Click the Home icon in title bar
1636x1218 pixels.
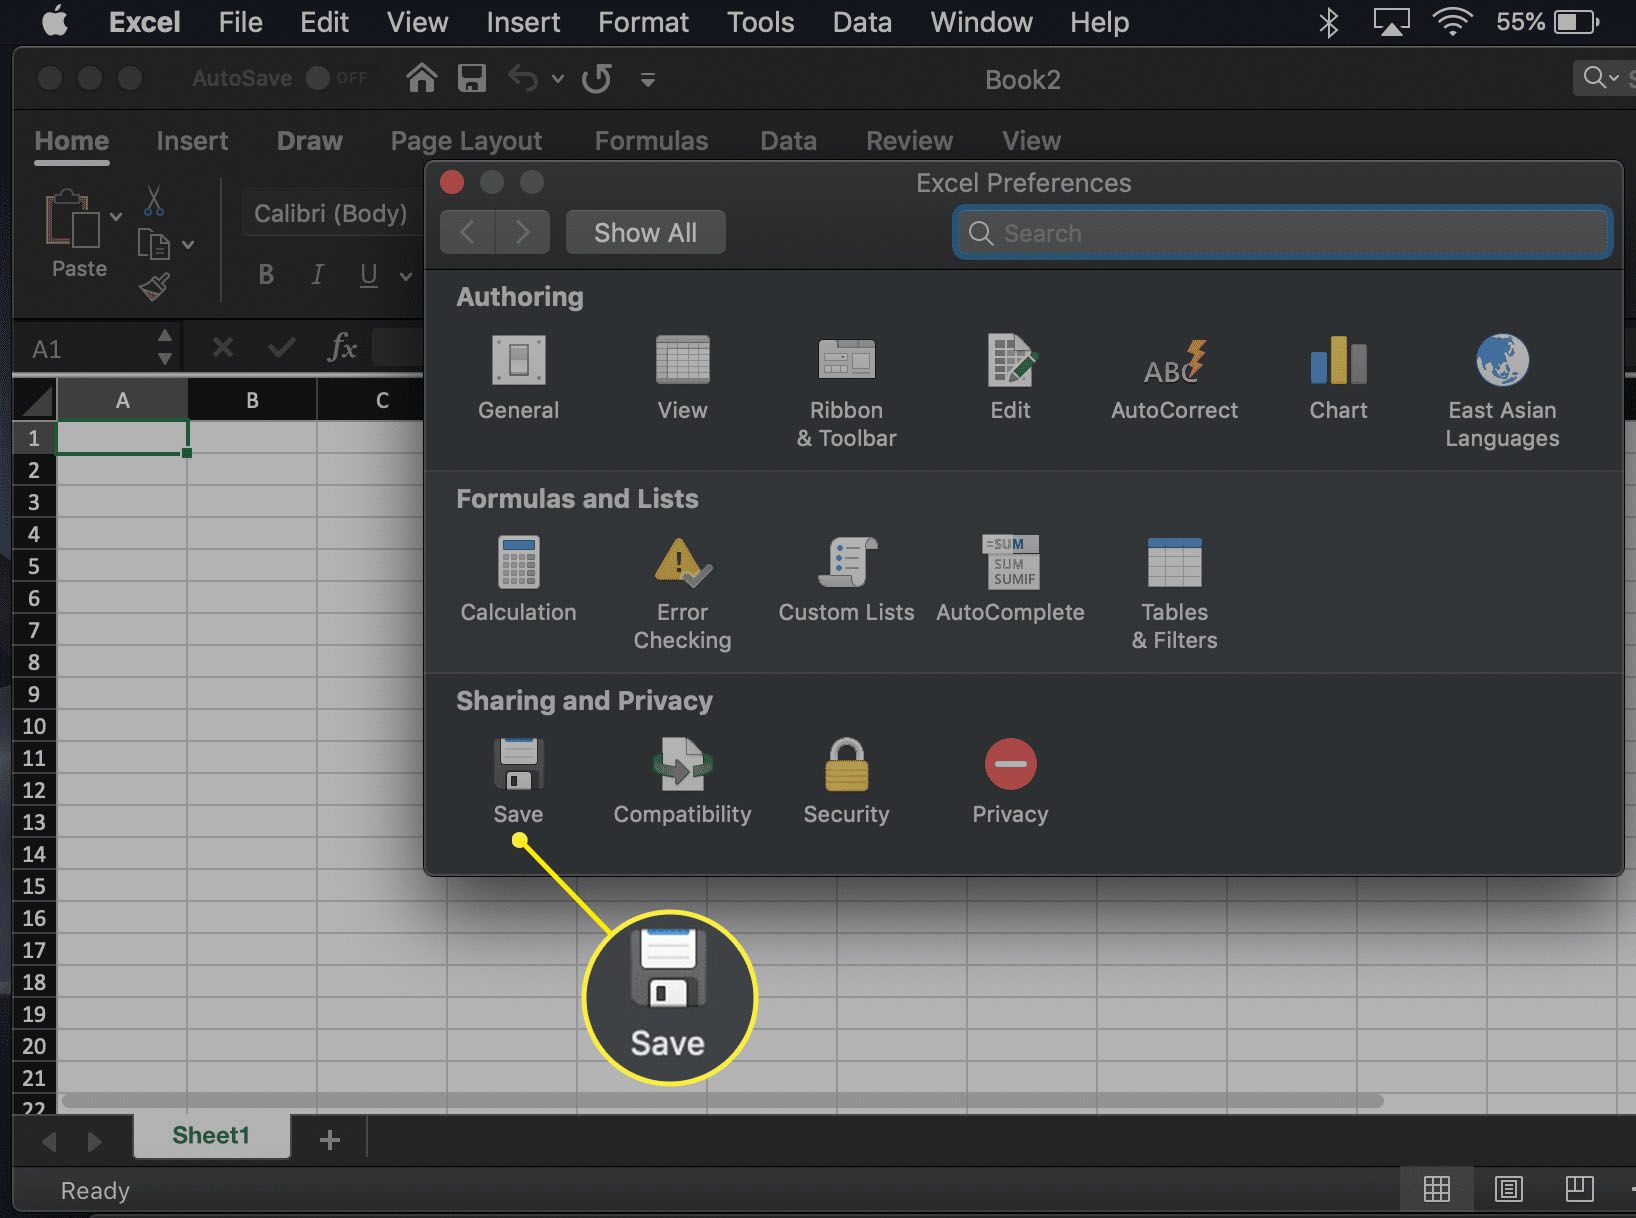pos(421,78)
